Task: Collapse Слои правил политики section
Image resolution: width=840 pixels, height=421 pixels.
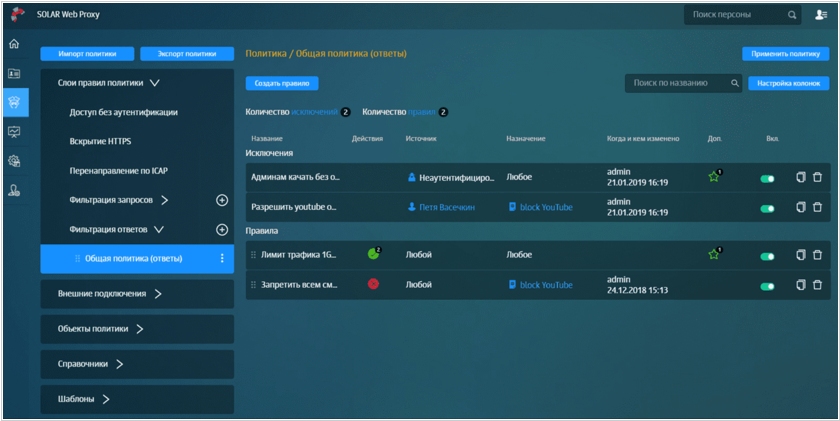Action: [x=154, y=83]
